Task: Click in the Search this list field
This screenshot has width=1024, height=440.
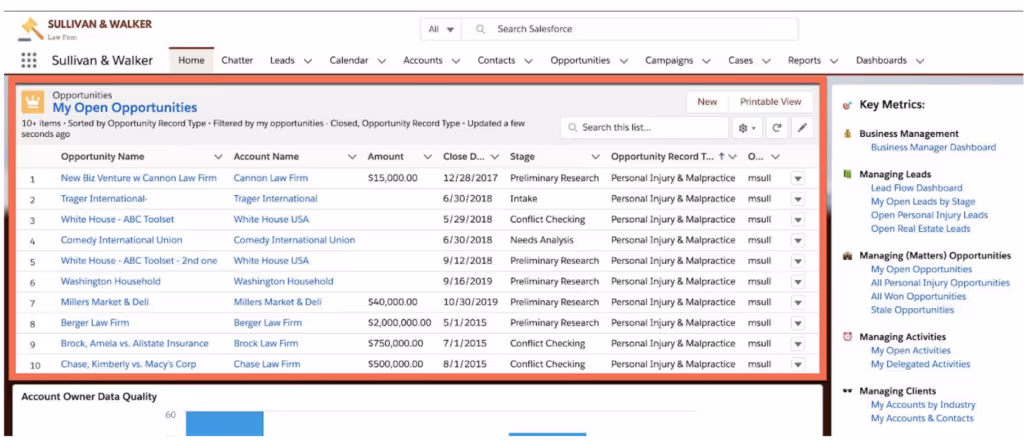Action: (644, 128)
